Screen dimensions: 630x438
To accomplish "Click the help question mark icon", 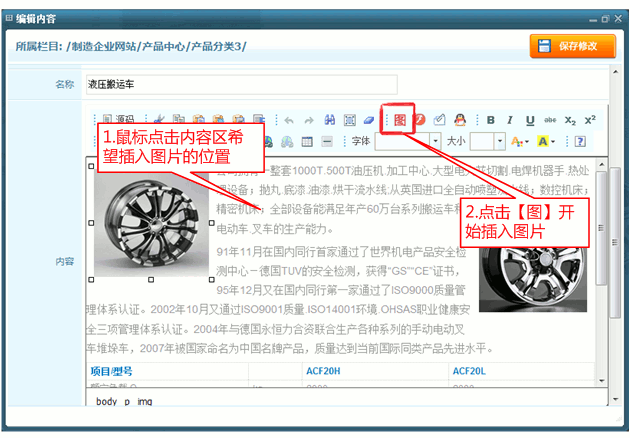I will (x=580, y=142).
